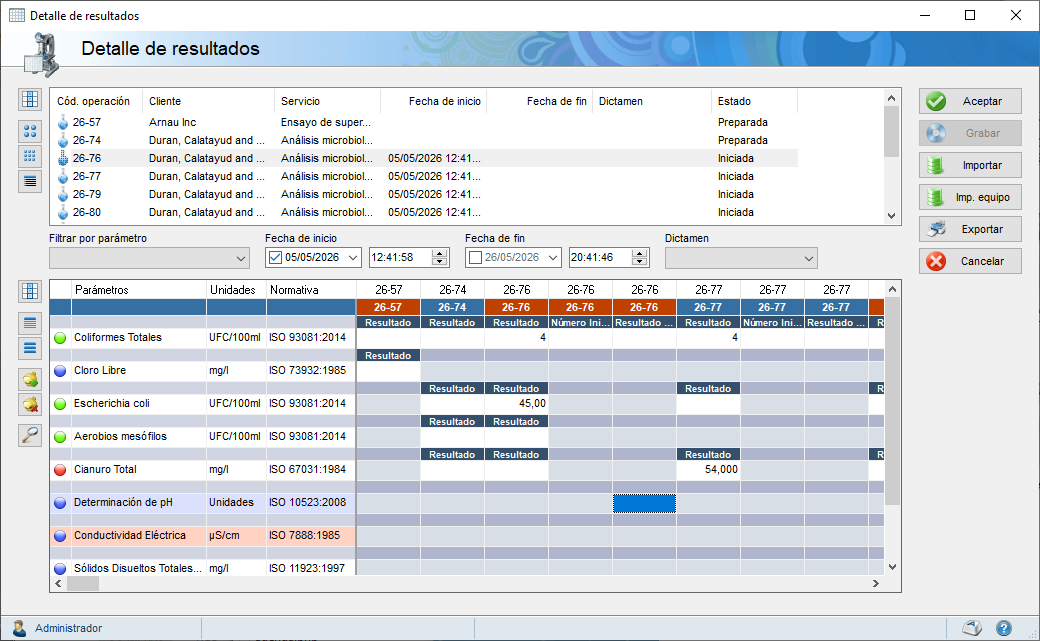The image size is (1040, 641).
Task: Click the Parámetros column header
Action: (x=139, y=290)
